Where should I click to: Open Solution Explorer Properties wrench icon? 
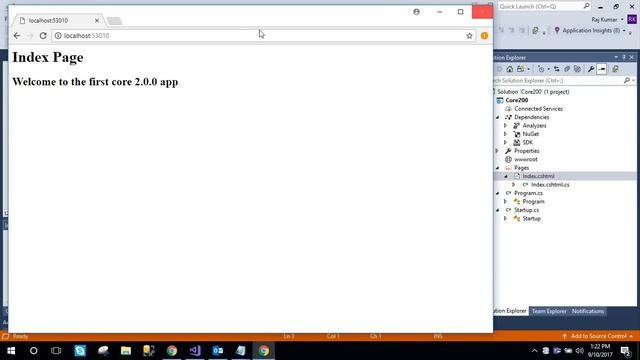point(591,69)
